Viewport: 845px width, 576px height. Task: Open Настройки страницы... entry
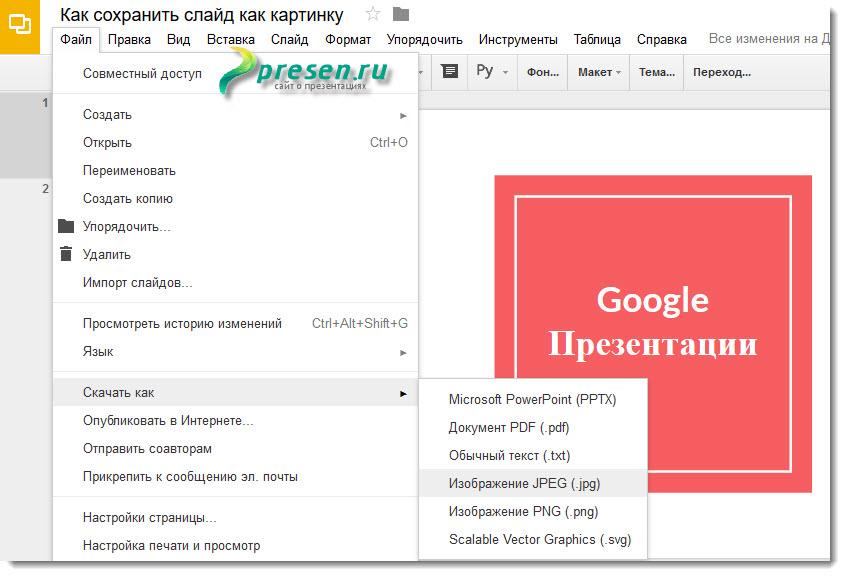coord(236,518)
